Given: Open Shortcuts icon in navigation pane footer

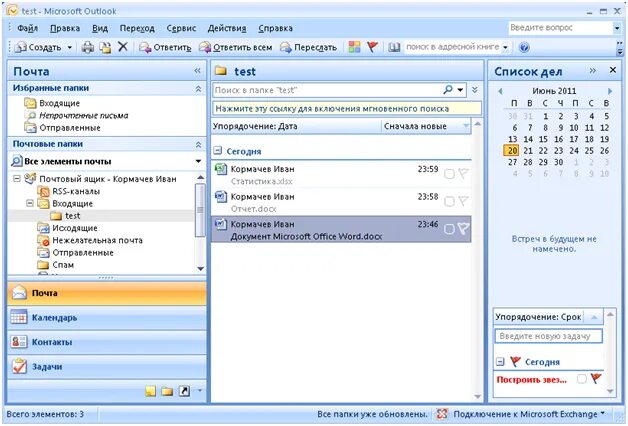Looking at the screenshot, I should click(184, 391).
